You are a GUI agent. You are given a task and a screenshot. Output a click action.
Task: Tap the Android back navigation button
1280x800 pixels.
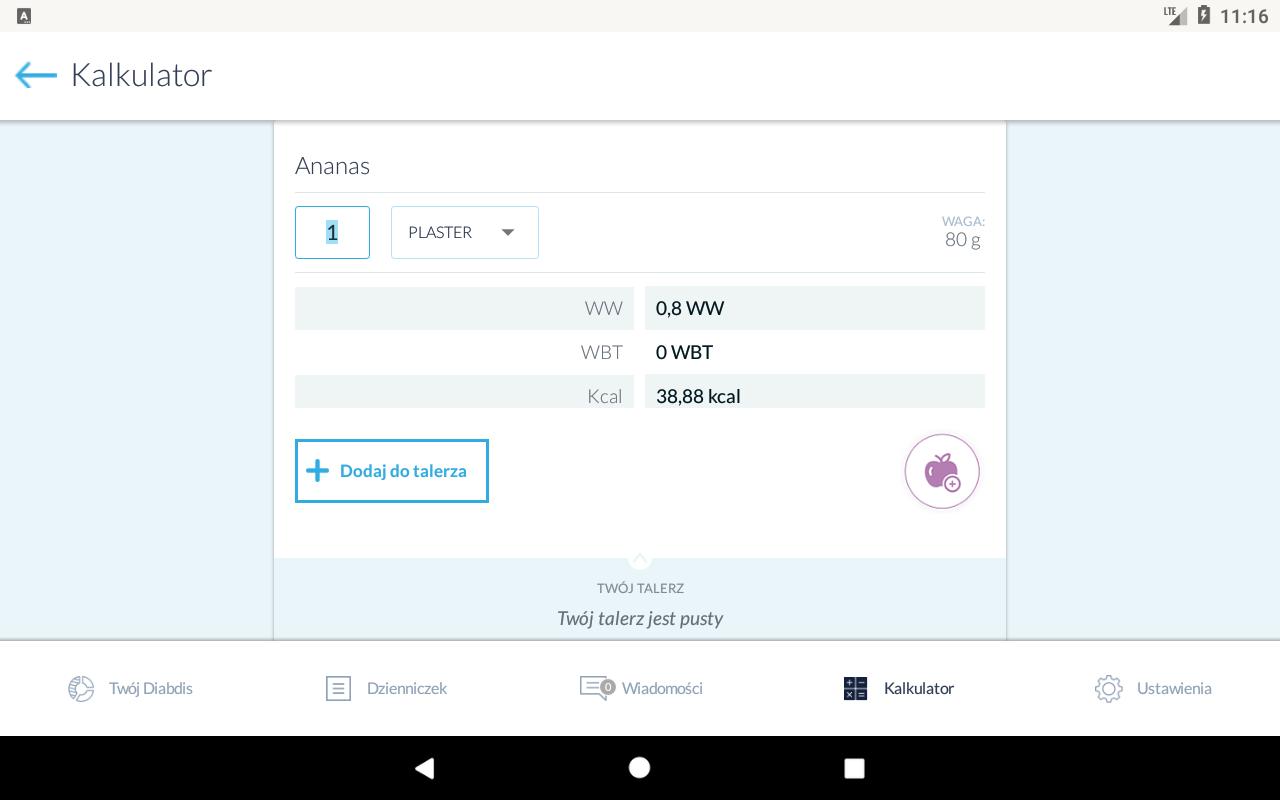pos(425,768)
